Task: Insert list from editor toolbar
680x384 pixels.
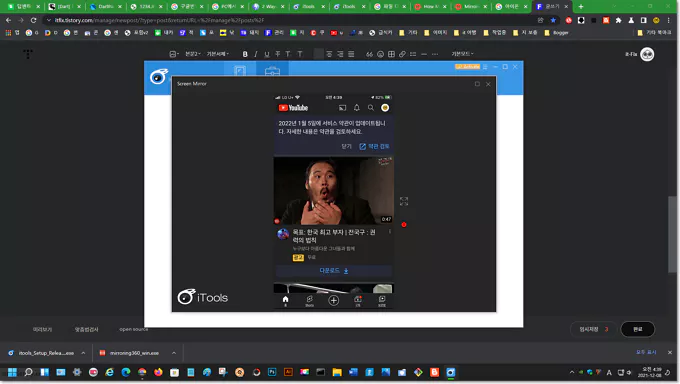Action: (x=413, y=54)
